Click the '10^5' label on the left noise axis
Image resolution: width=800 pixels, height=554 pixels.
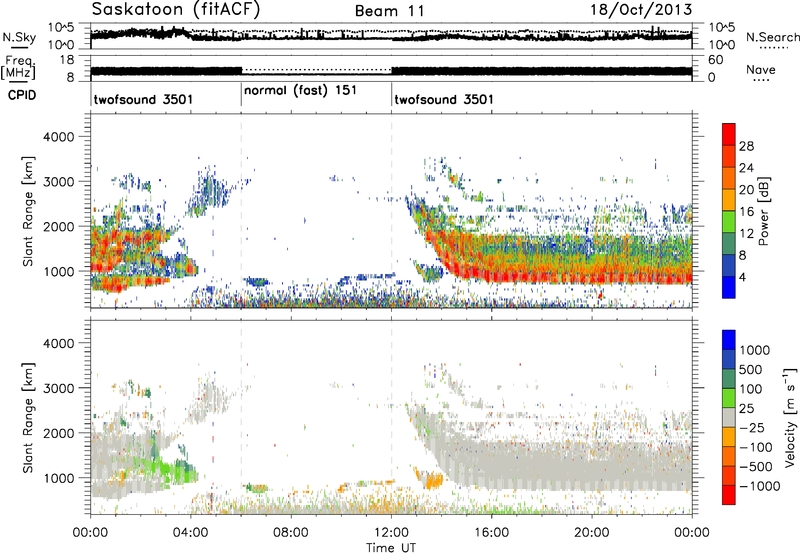[x=61, y=27]
